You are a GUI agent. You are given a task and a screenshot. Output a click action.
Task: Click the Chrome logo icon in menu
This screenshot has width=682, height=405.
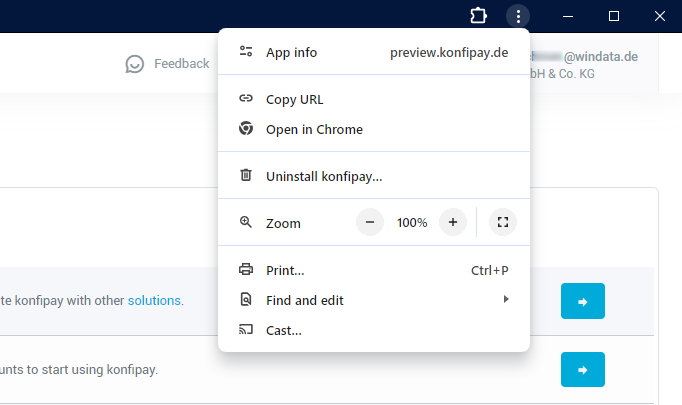246,129
